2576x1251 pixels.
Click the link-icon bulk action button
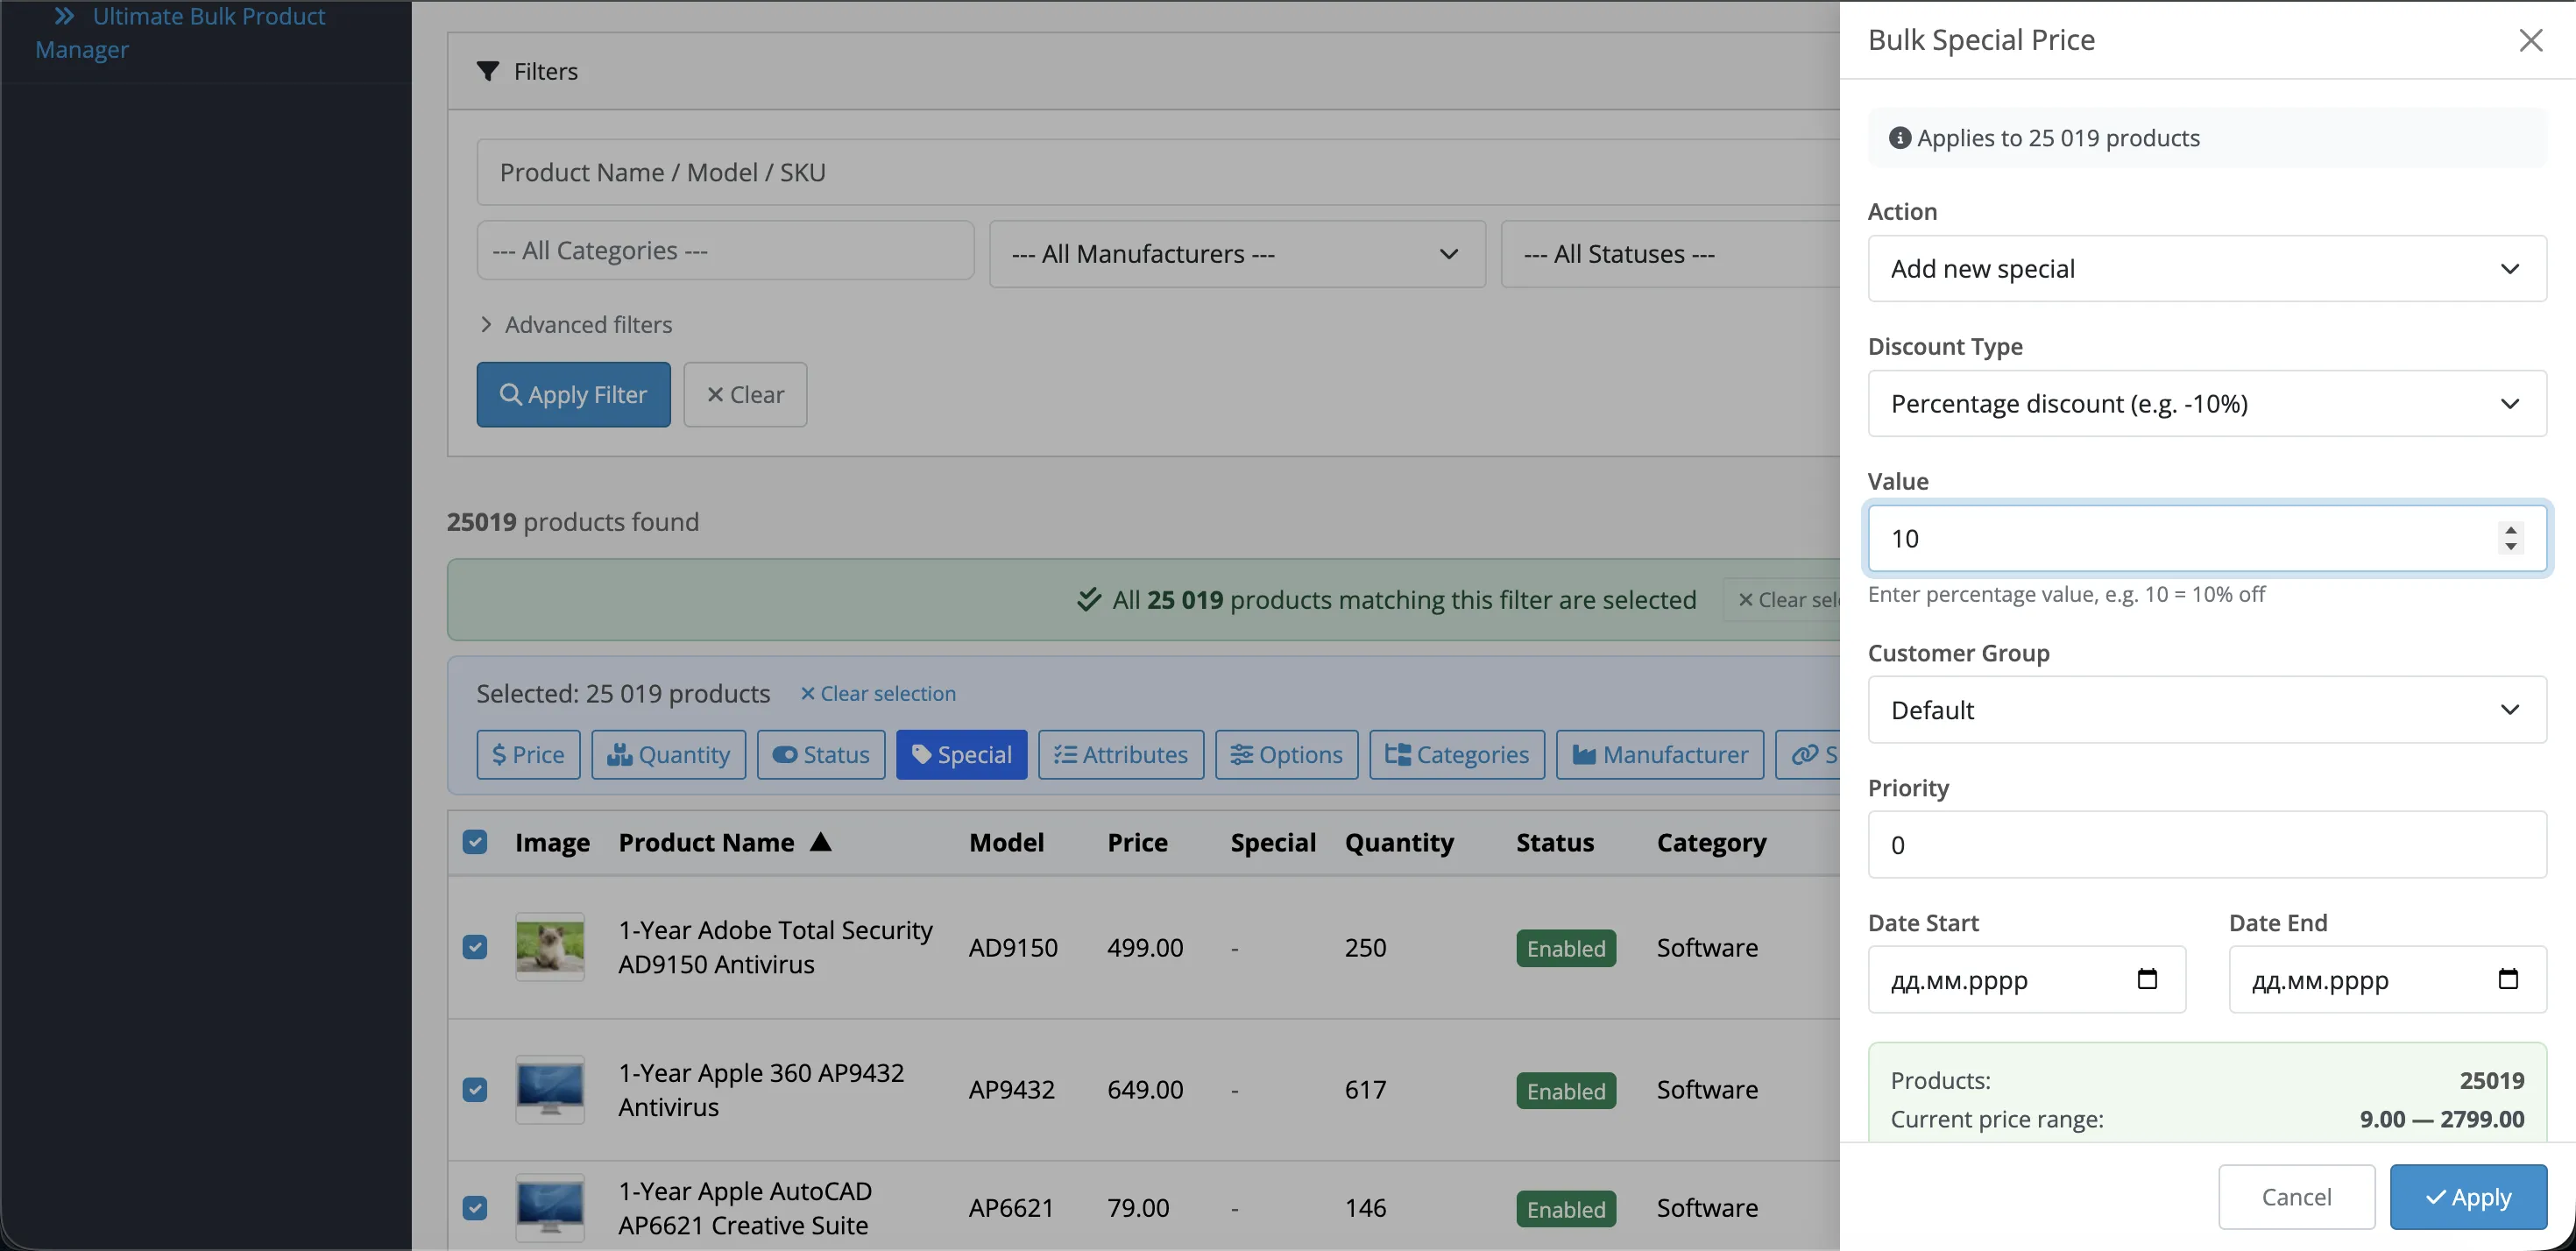tap(1808, 754)
